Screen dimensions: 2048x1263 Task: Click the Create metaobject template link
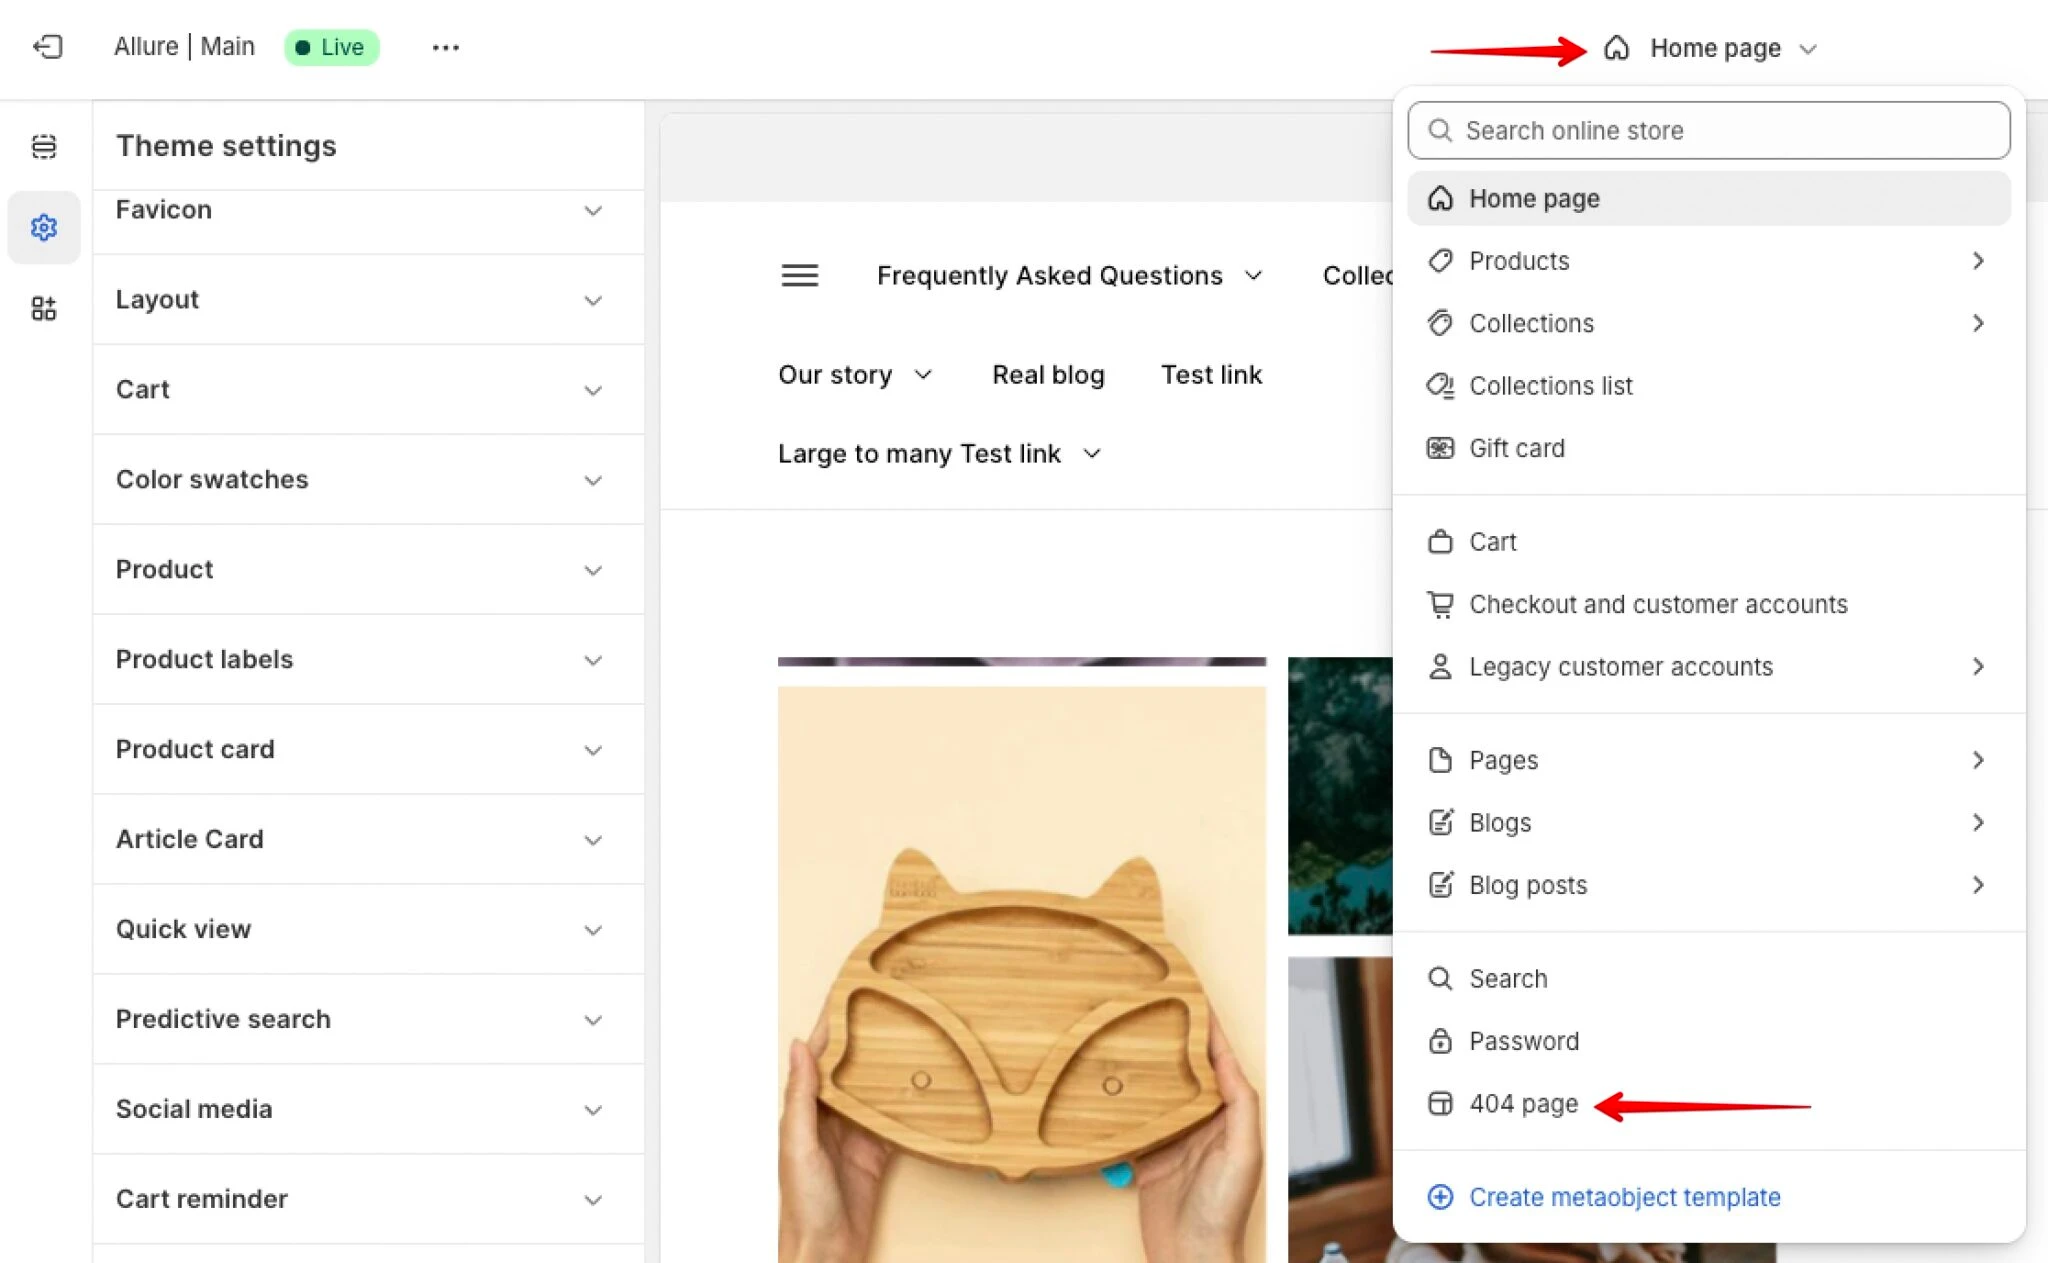pos(1624,1197)
